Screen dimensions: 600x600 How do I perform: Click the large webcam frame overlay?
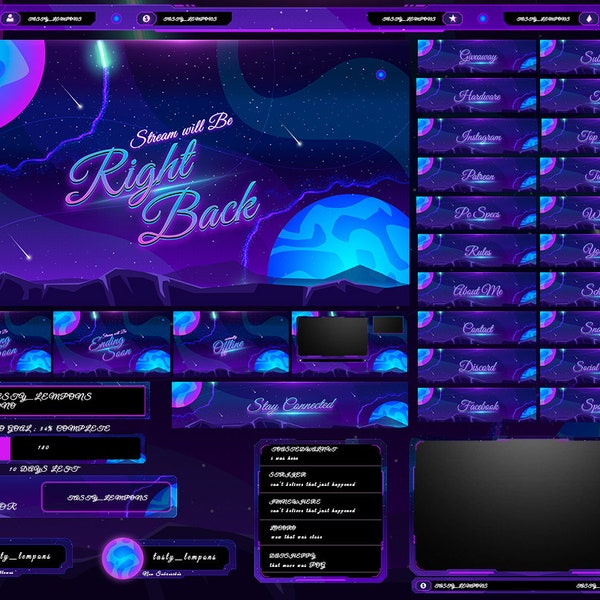[x=505, y=505]
